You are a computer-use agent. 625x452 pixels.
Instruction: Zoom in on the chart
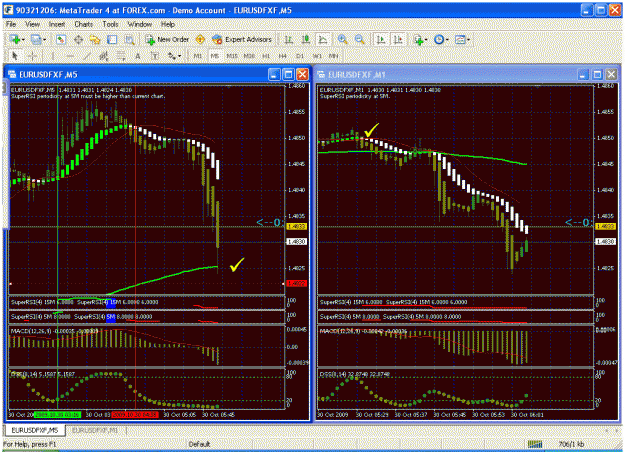[x=342, y=39]
